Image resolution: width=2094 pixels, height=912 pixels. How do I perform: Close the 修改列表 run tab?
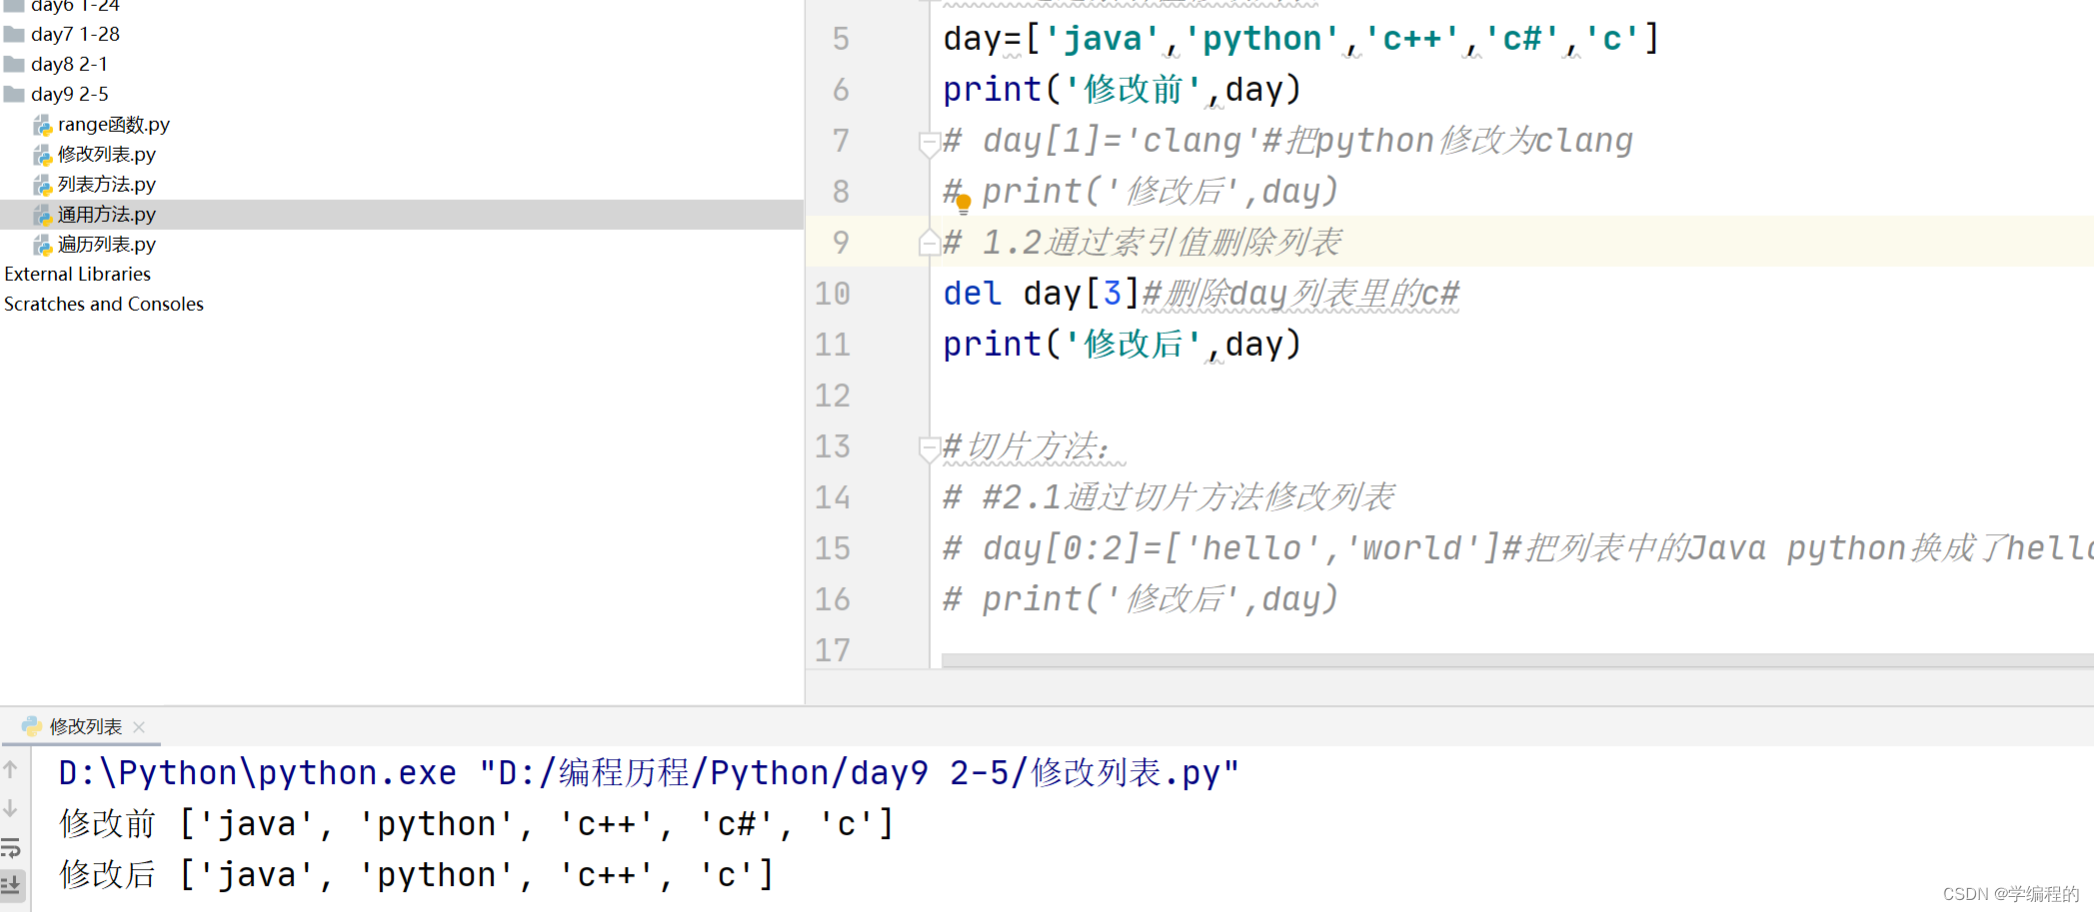[139, 727]
